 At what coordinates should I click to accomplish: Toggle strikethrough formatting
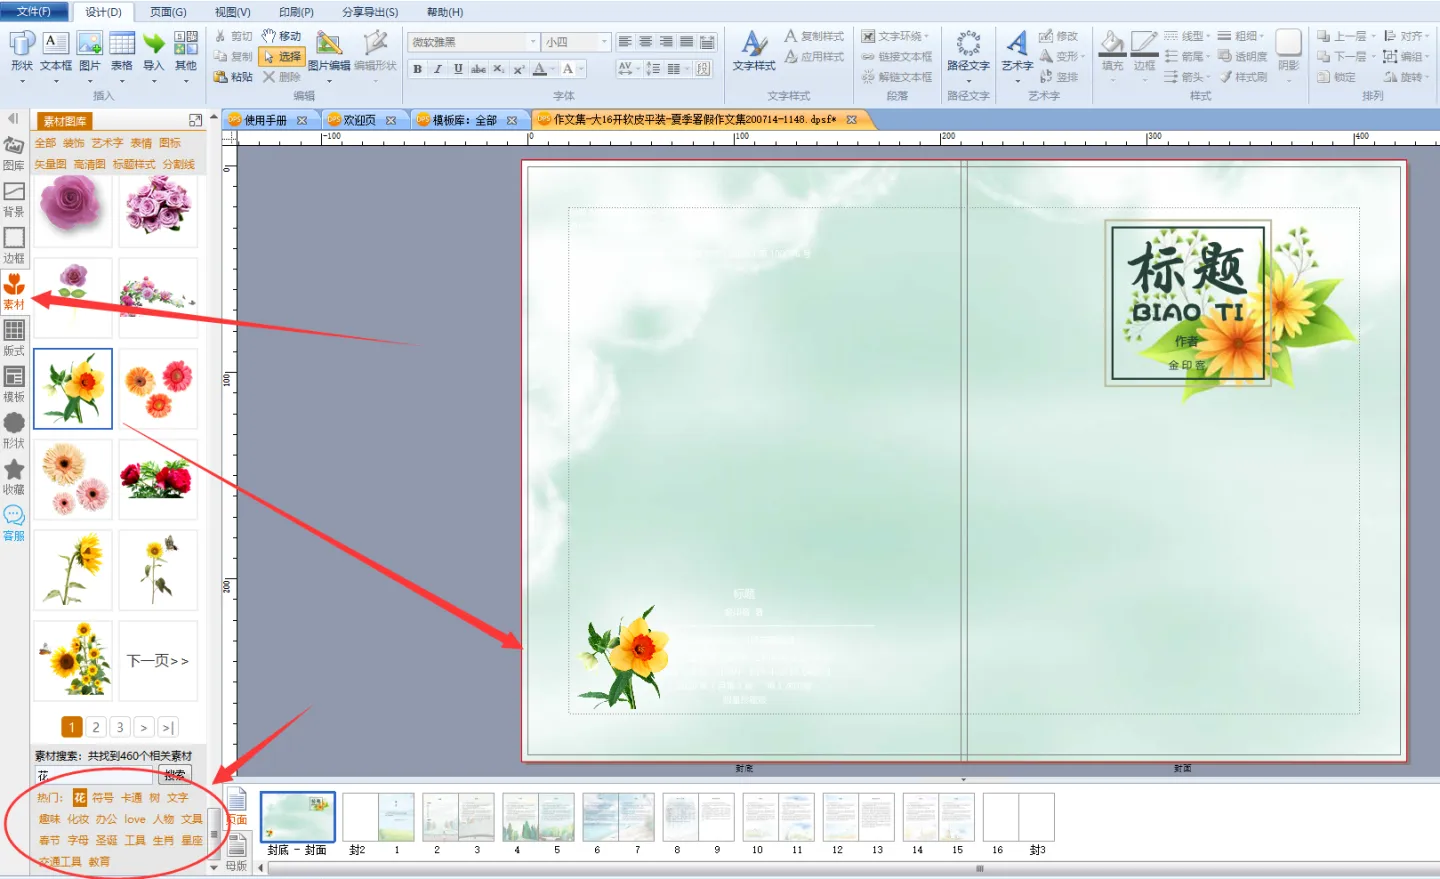478,69
